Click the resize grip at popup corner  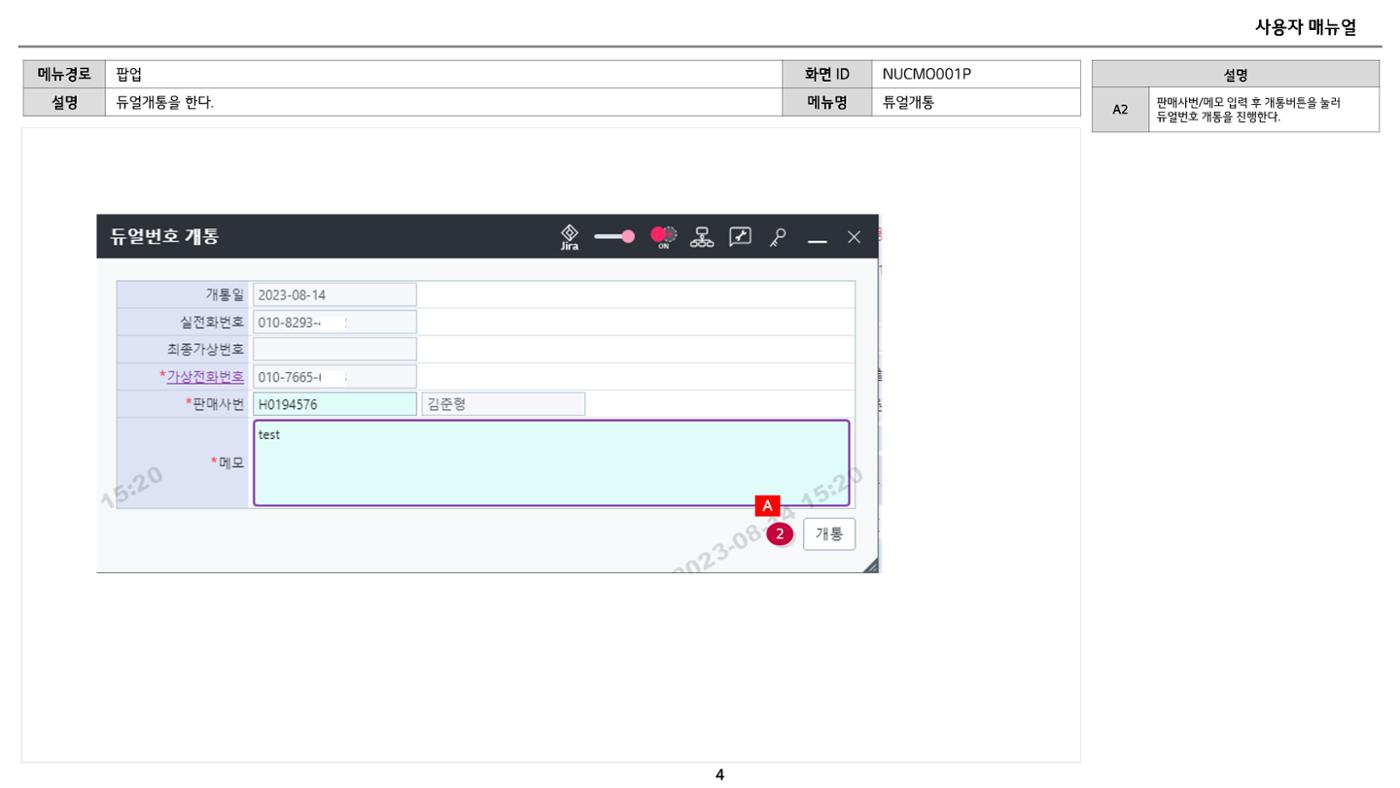click(870, 565)
